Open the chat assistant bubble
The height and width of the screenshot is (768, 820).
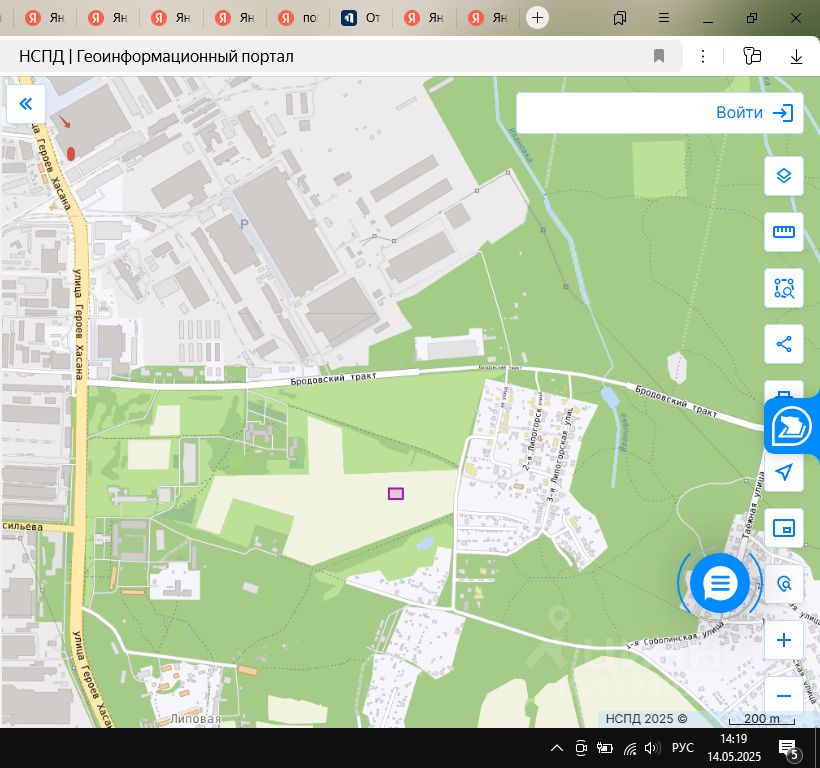click(x=719, y=582)
